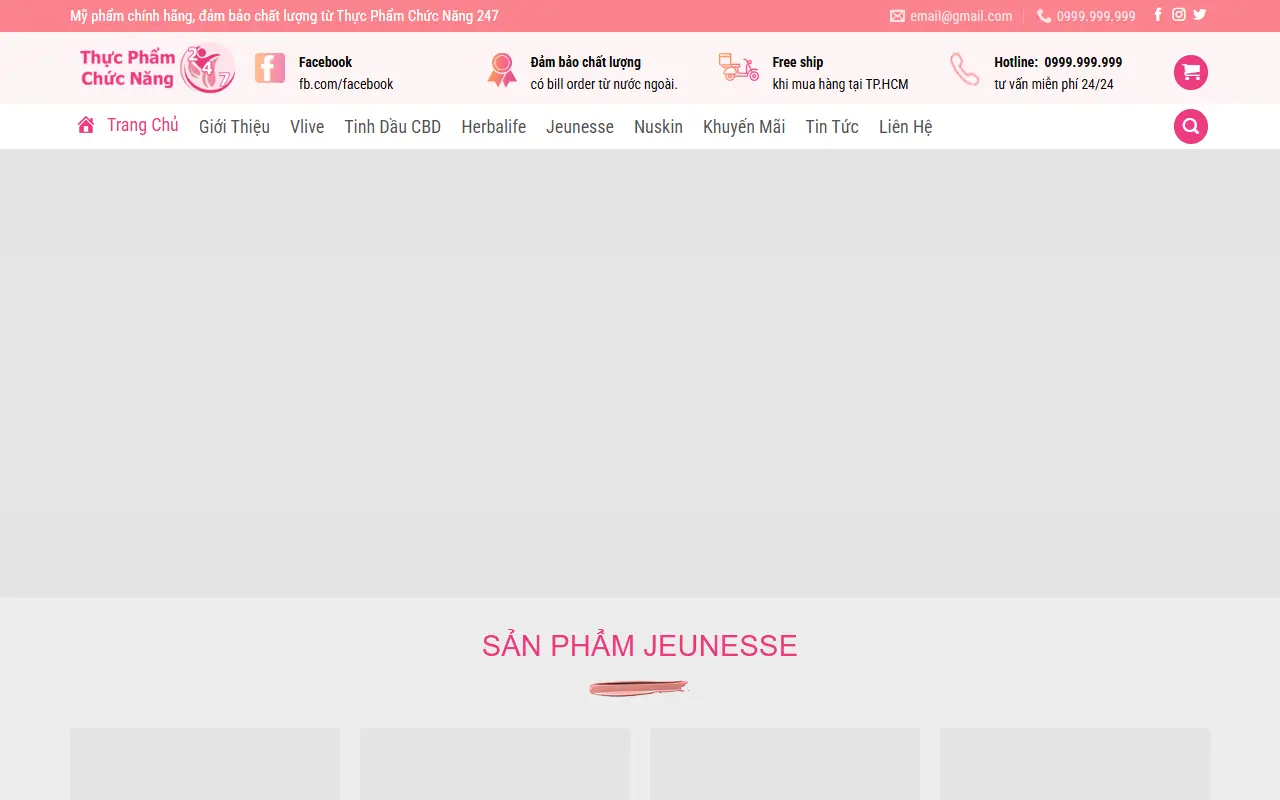
Task: Go to Trang Chủ menu item
Action: [x=142, y=125]
